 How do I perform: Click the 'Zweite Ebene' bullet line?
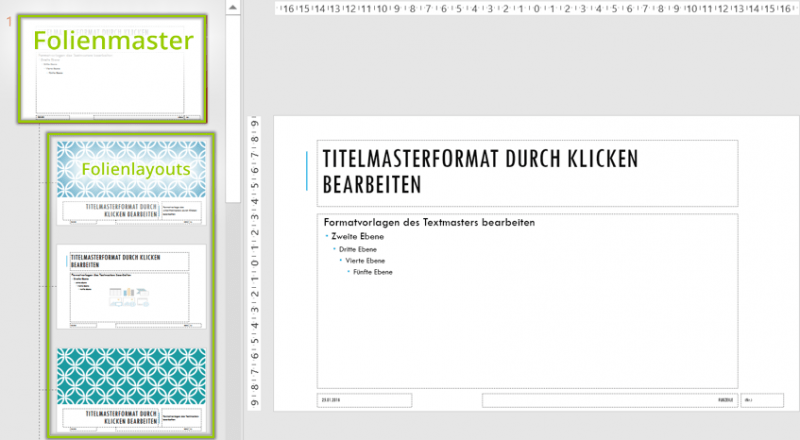(x=357, y=236)
